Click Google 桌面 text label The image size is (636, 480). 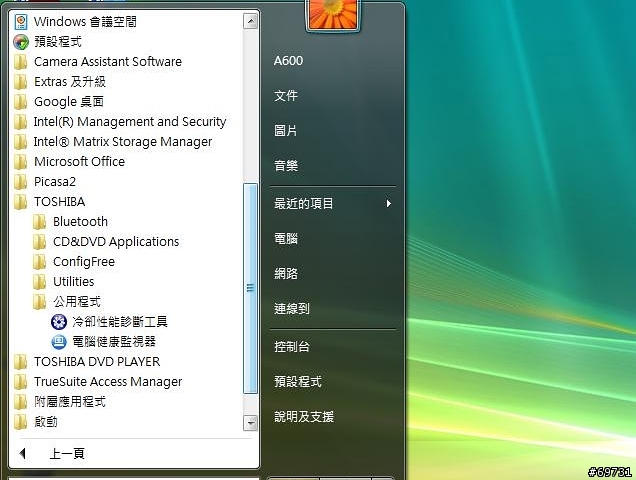click(x=69, y=102)
